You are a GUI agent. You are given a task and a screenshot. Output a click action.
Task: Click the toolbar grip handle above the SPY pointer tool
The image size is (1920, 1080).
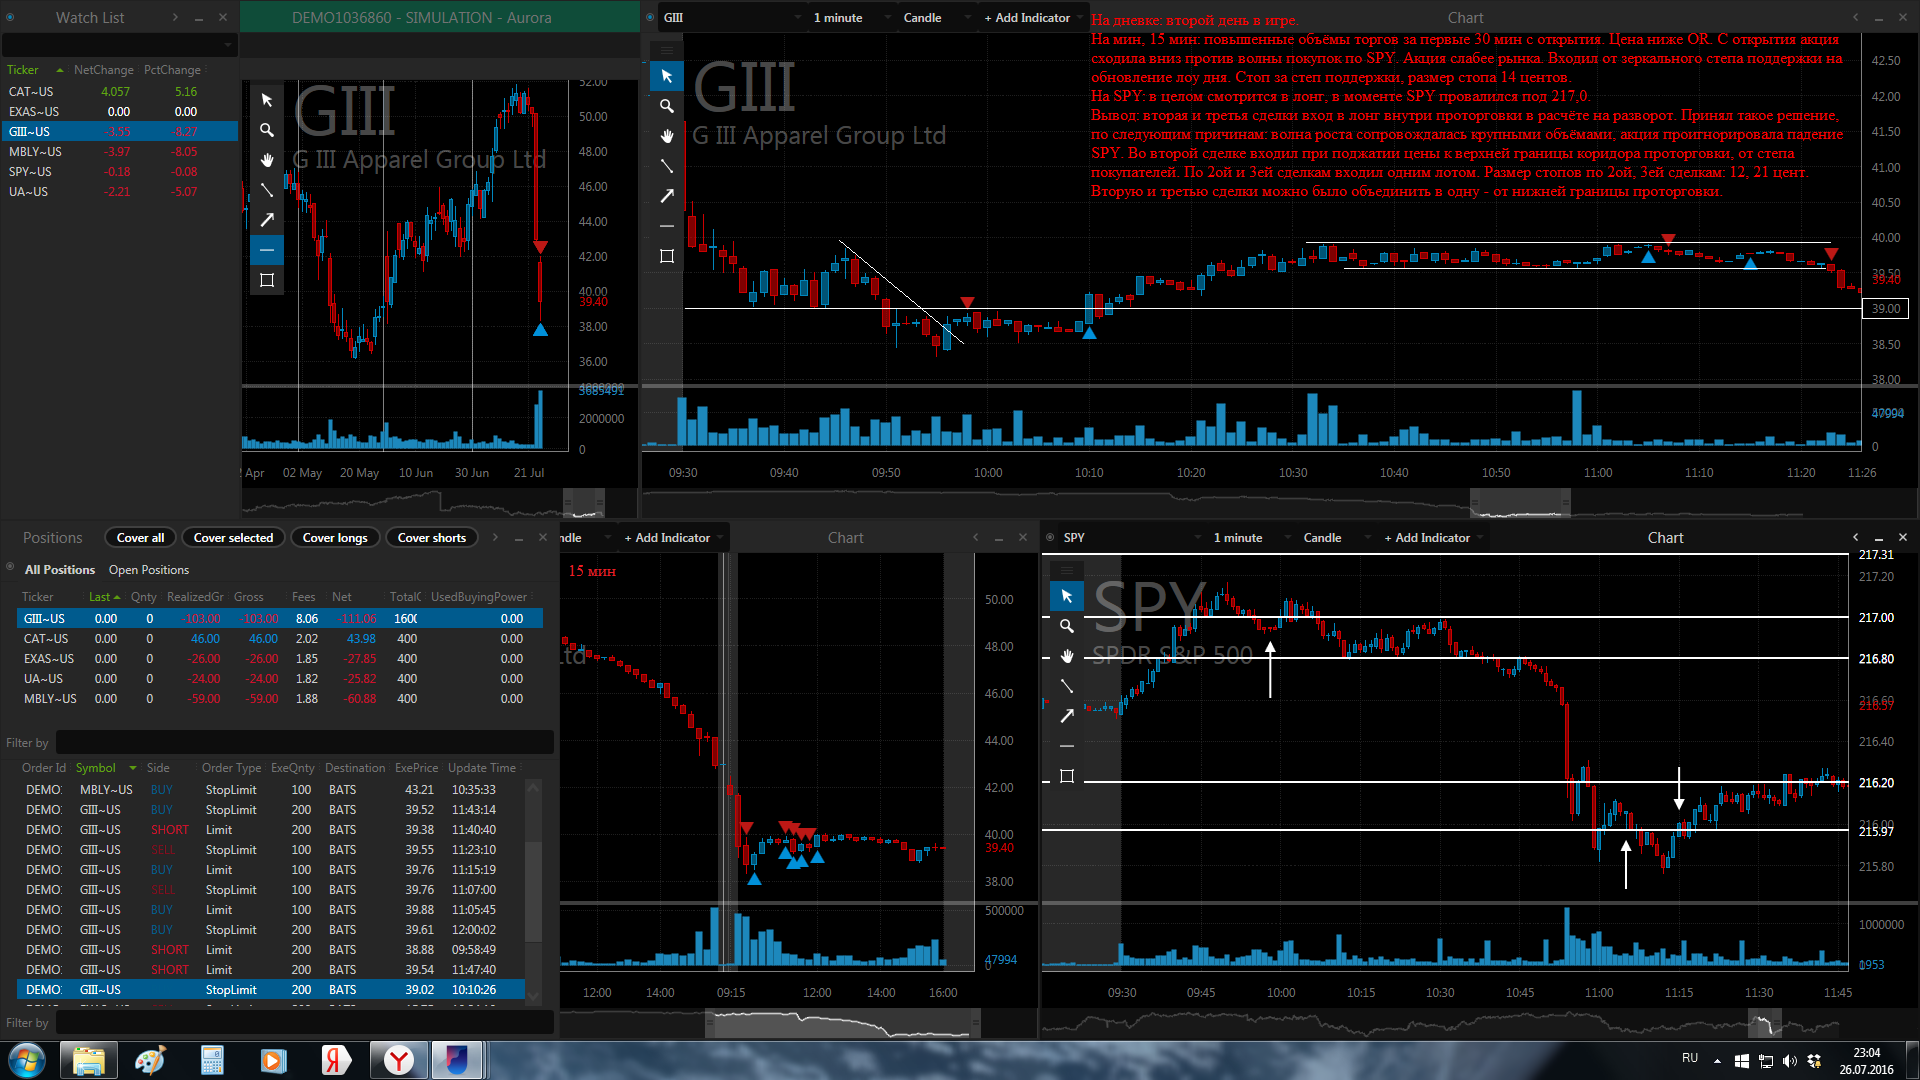[x=1067, y=570]
